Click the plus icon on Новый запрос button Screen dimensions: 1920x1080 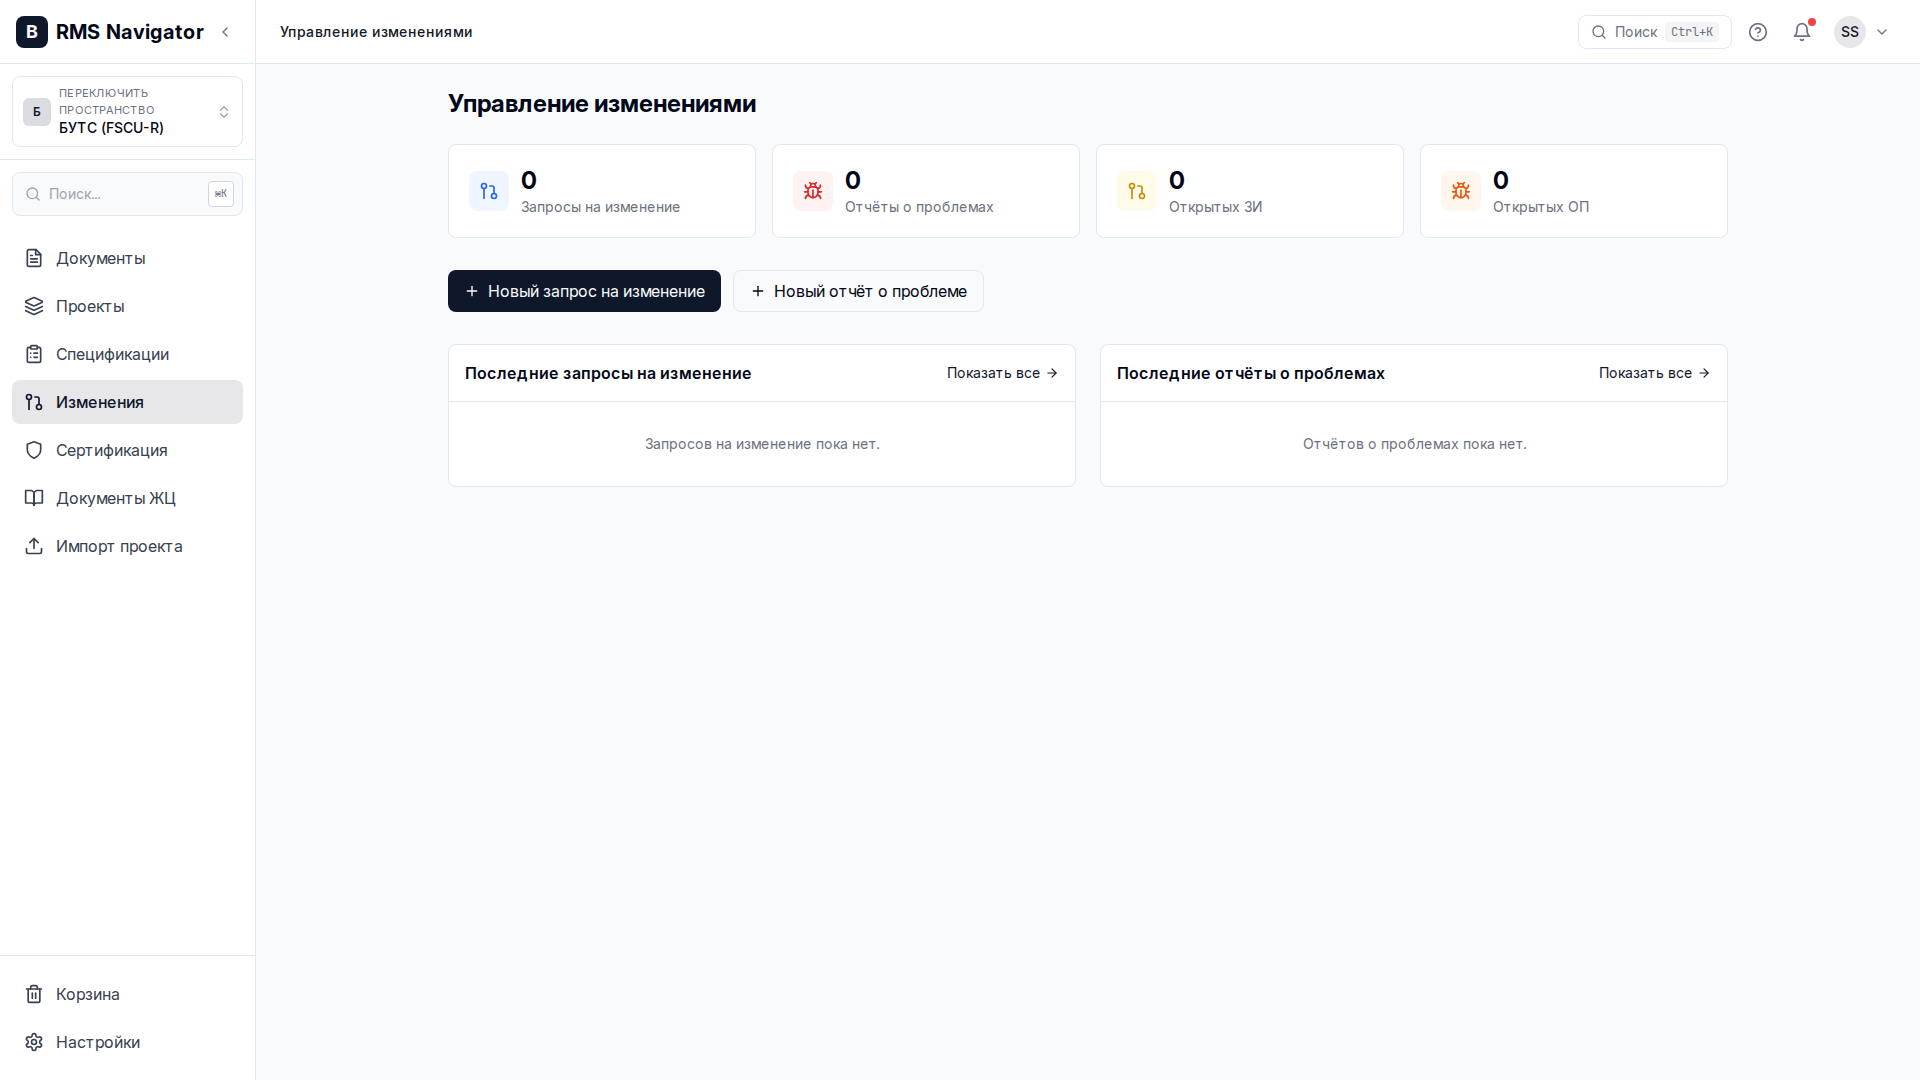point(472,291)
